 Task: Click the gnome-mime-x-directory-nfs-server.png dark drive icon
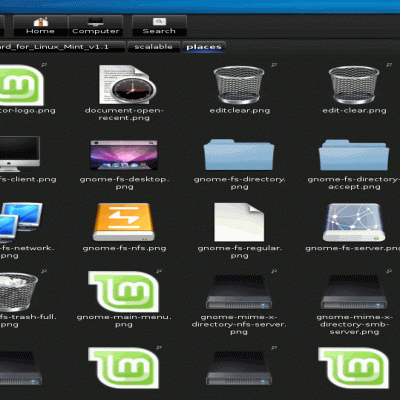[x=239, y=292]
